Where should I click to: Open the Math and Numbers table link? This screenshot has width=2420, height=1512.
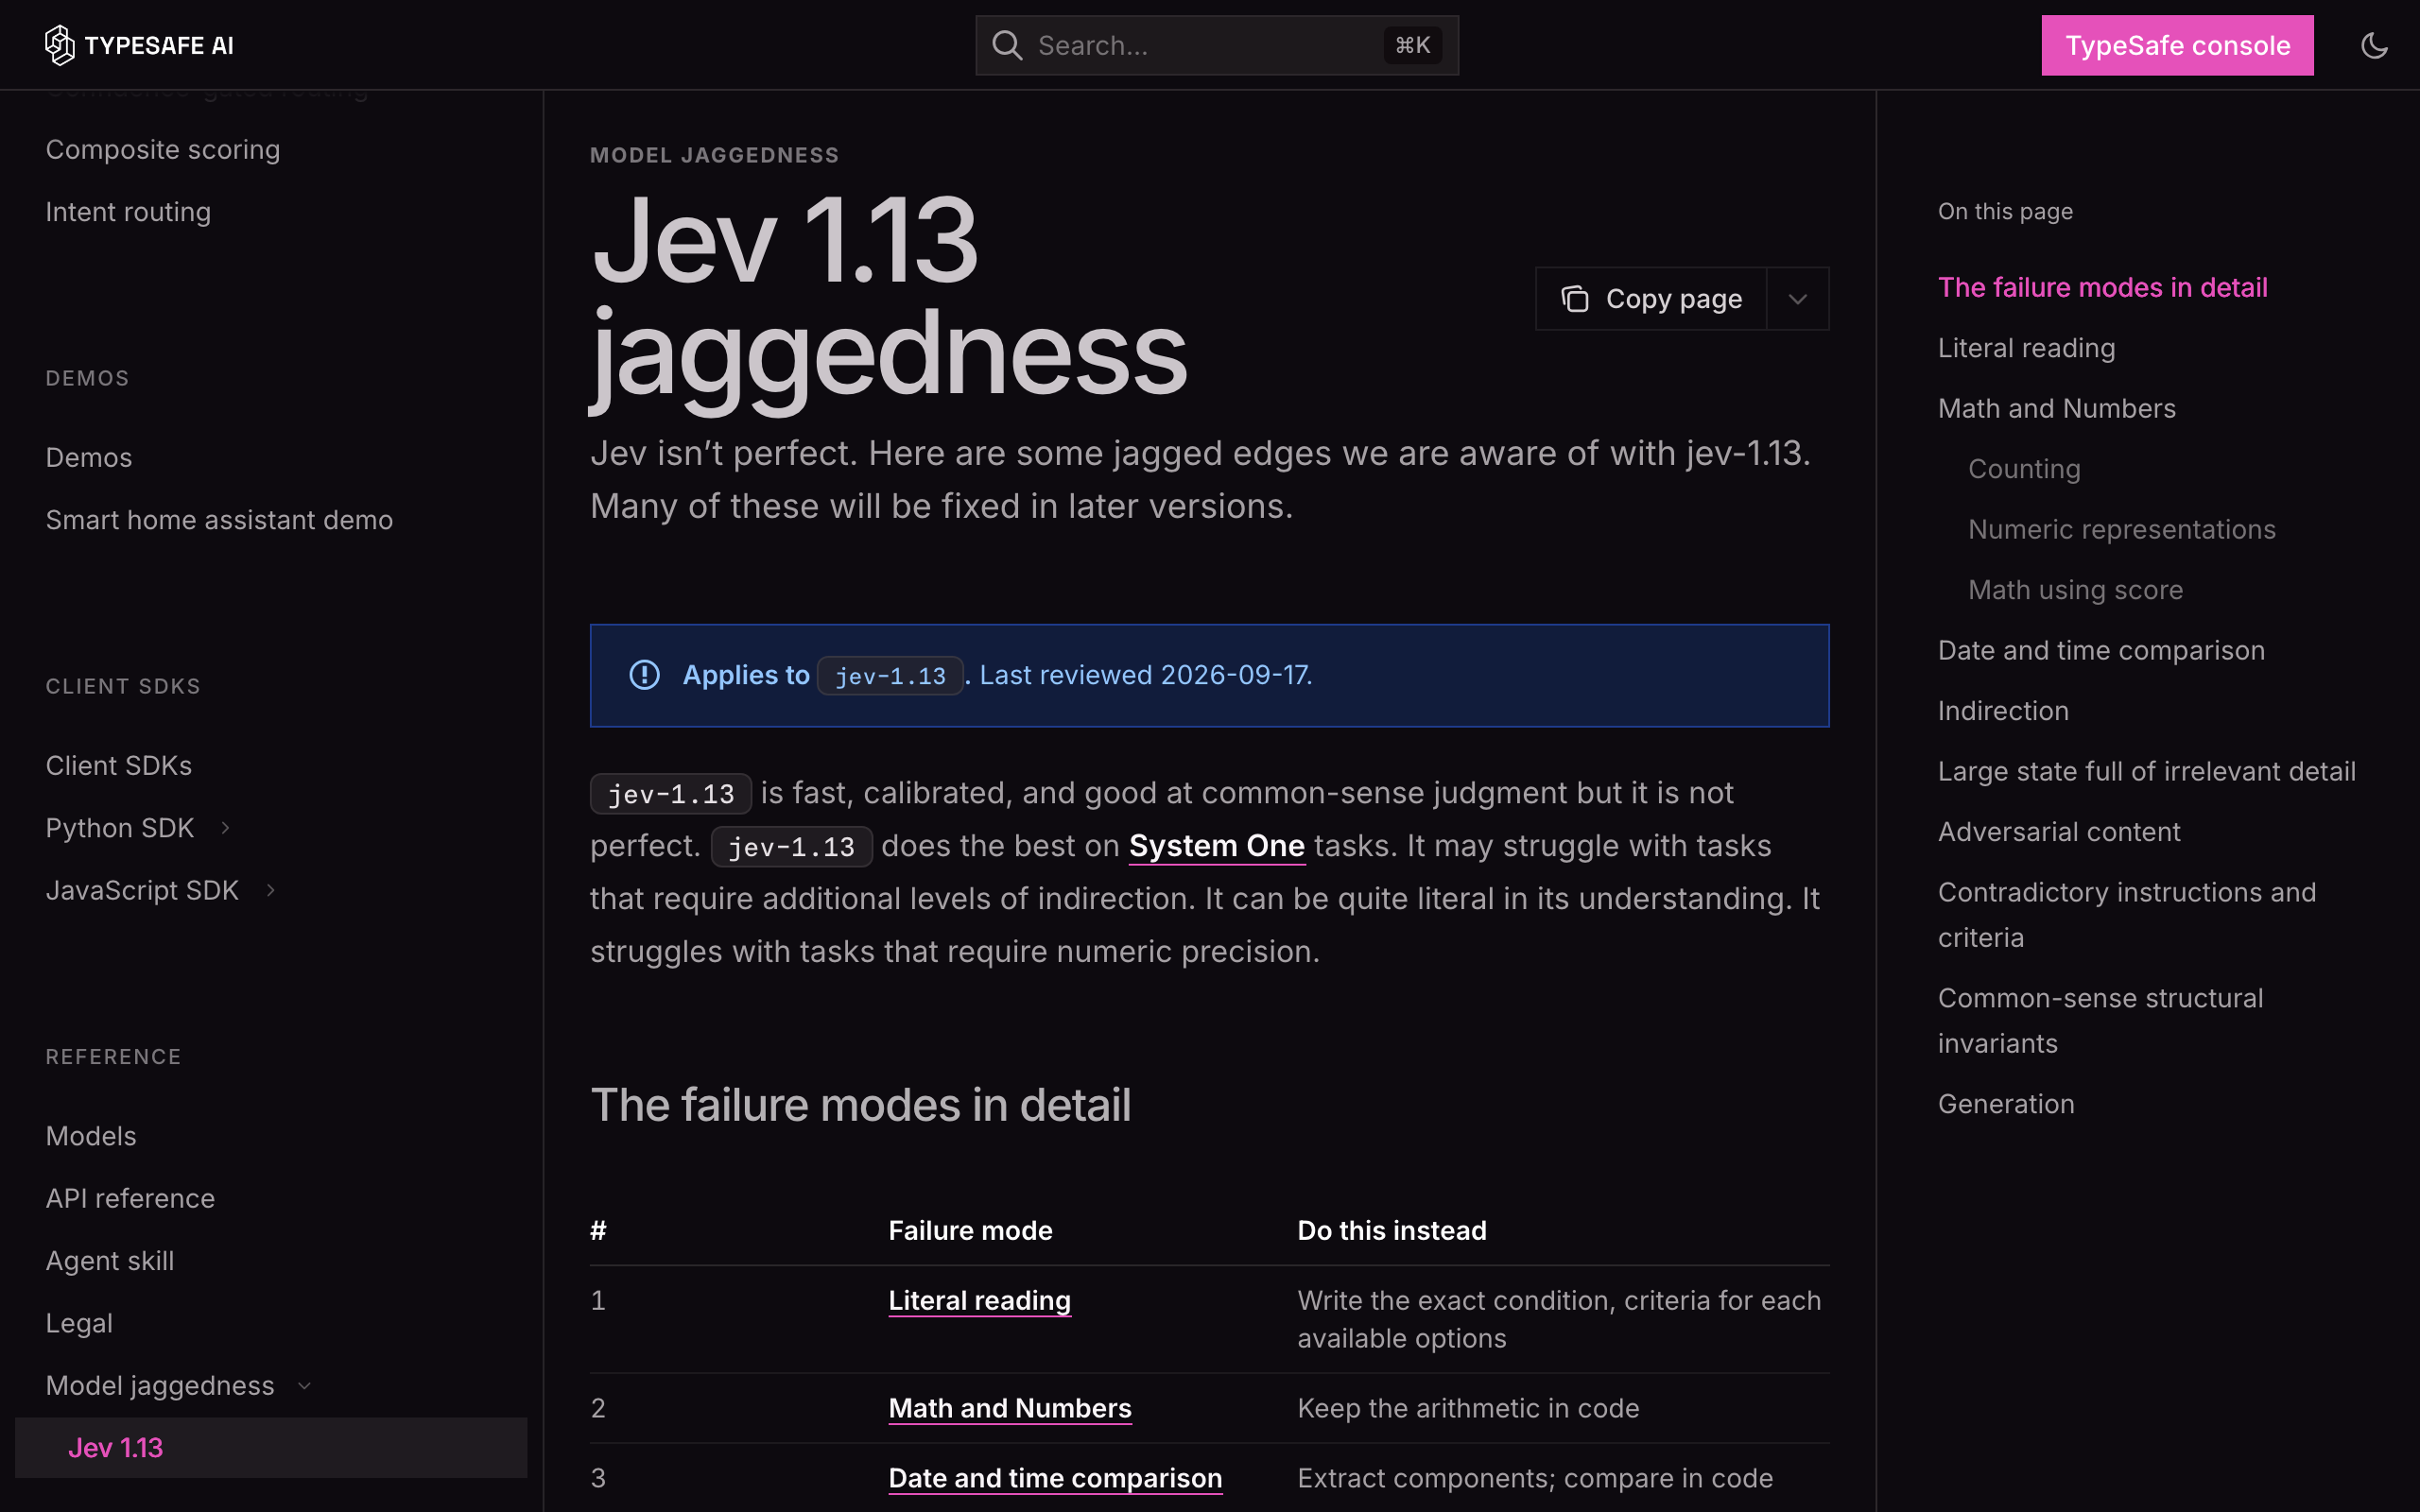tap(1010, 1408)
